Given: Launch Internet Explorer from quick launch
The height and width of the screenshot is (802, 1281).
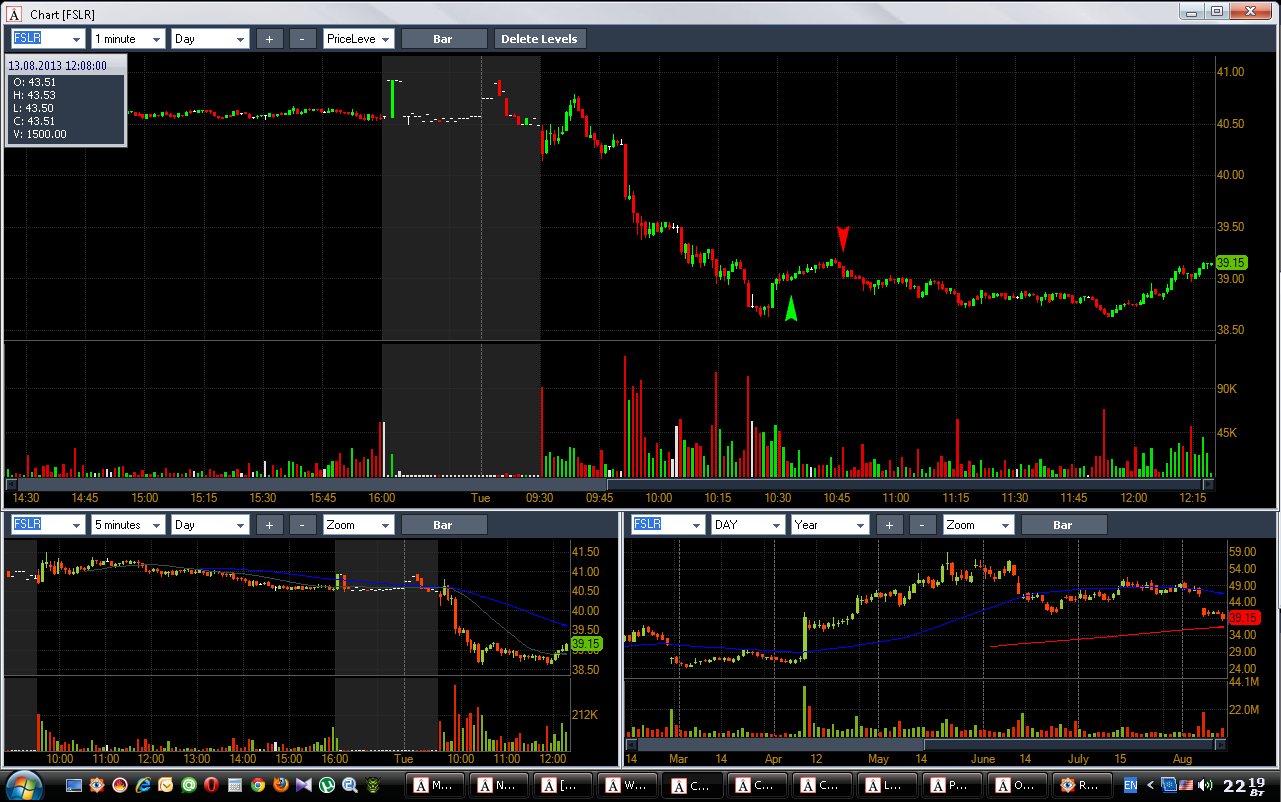Looking at the screenshot, I should tap(143, 785).
